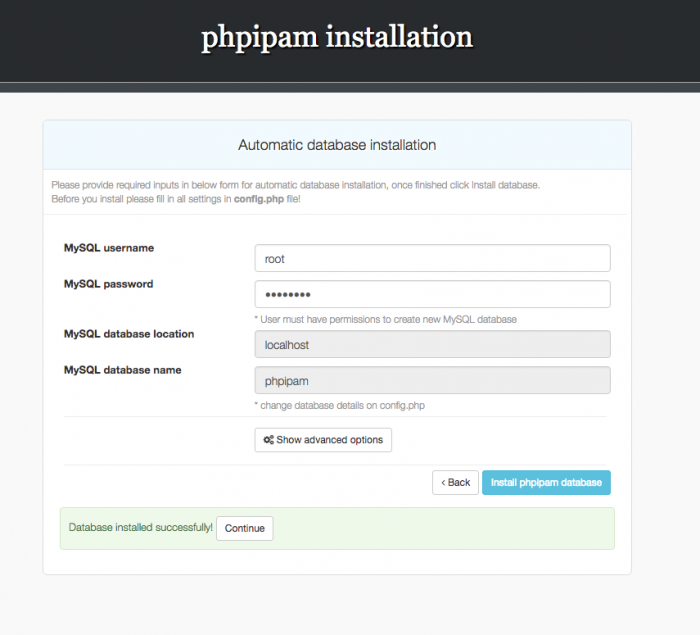
Task: Click the MySQL password field
Action: (432, 294)
